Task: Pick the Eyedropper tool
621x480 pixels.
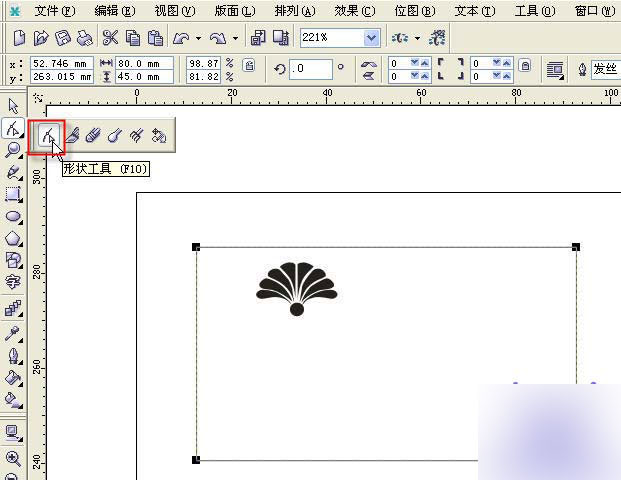Action: pos(13,334)
